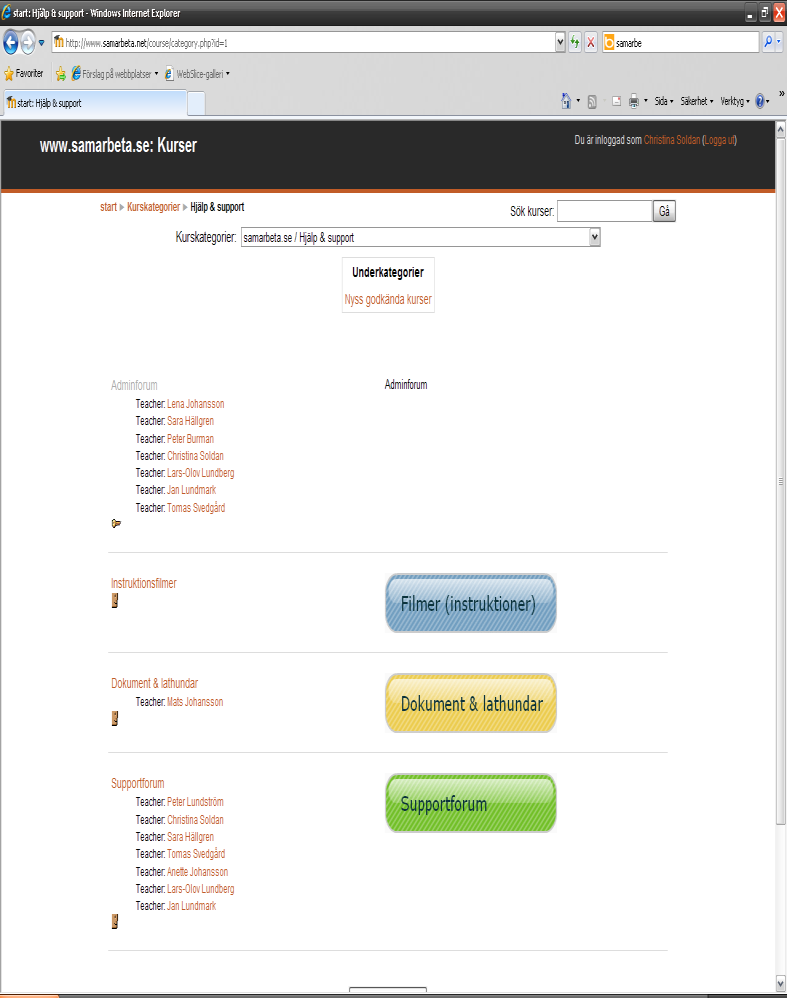Open the Instruktionsfilmer course link
The width and height of the screenshot is (787, 998).
coord(143,583)
